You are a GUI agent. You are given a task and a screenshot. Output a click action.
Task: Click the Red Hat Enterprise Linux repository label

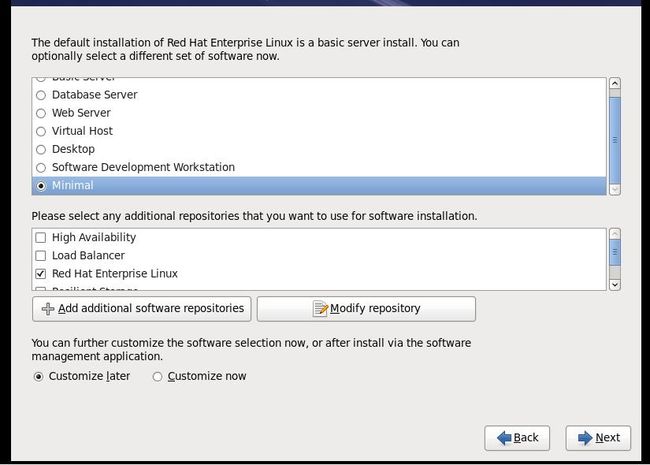115,274
